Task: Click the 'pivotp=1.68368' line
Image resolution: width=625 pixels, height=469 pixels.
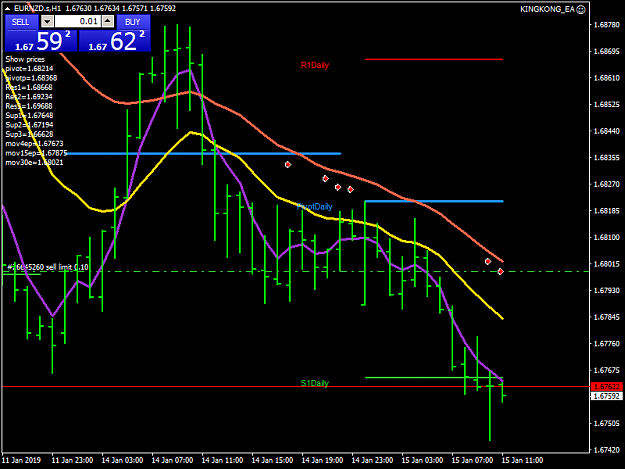Action: coord(31,78)
